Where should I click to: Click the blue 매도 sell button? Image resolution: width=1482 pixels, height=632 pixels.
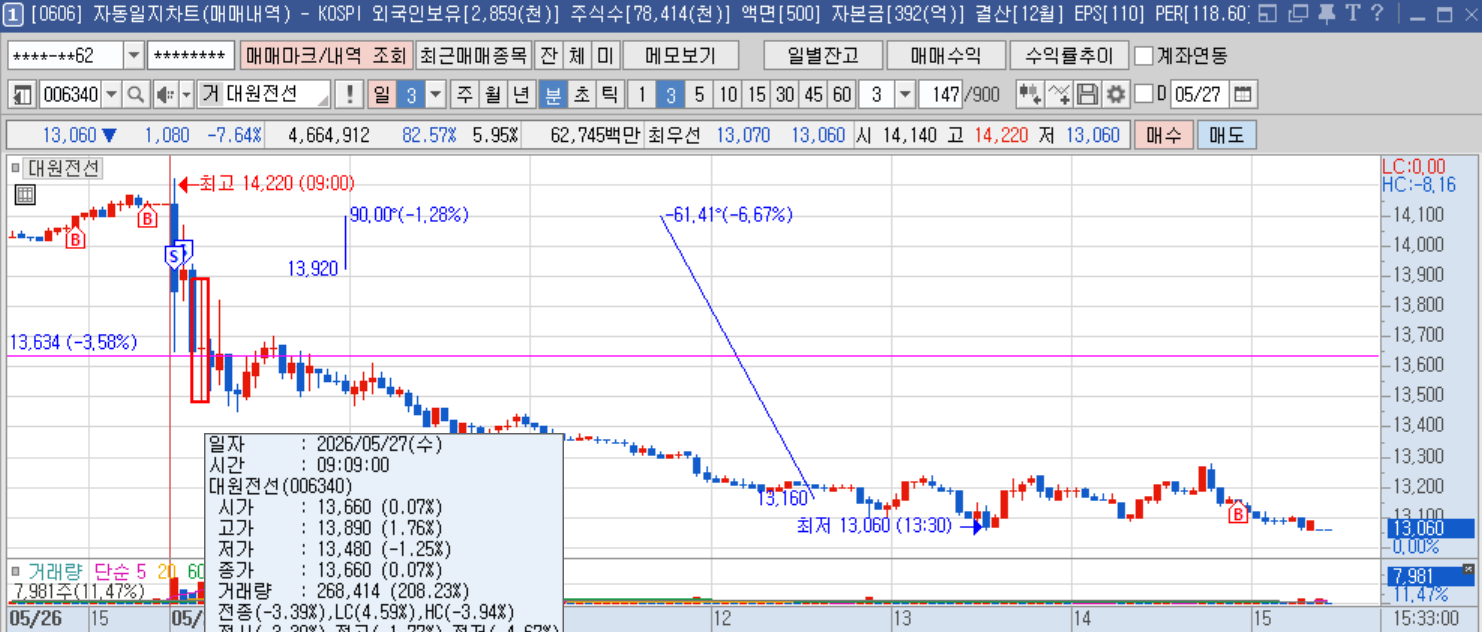1227,135
